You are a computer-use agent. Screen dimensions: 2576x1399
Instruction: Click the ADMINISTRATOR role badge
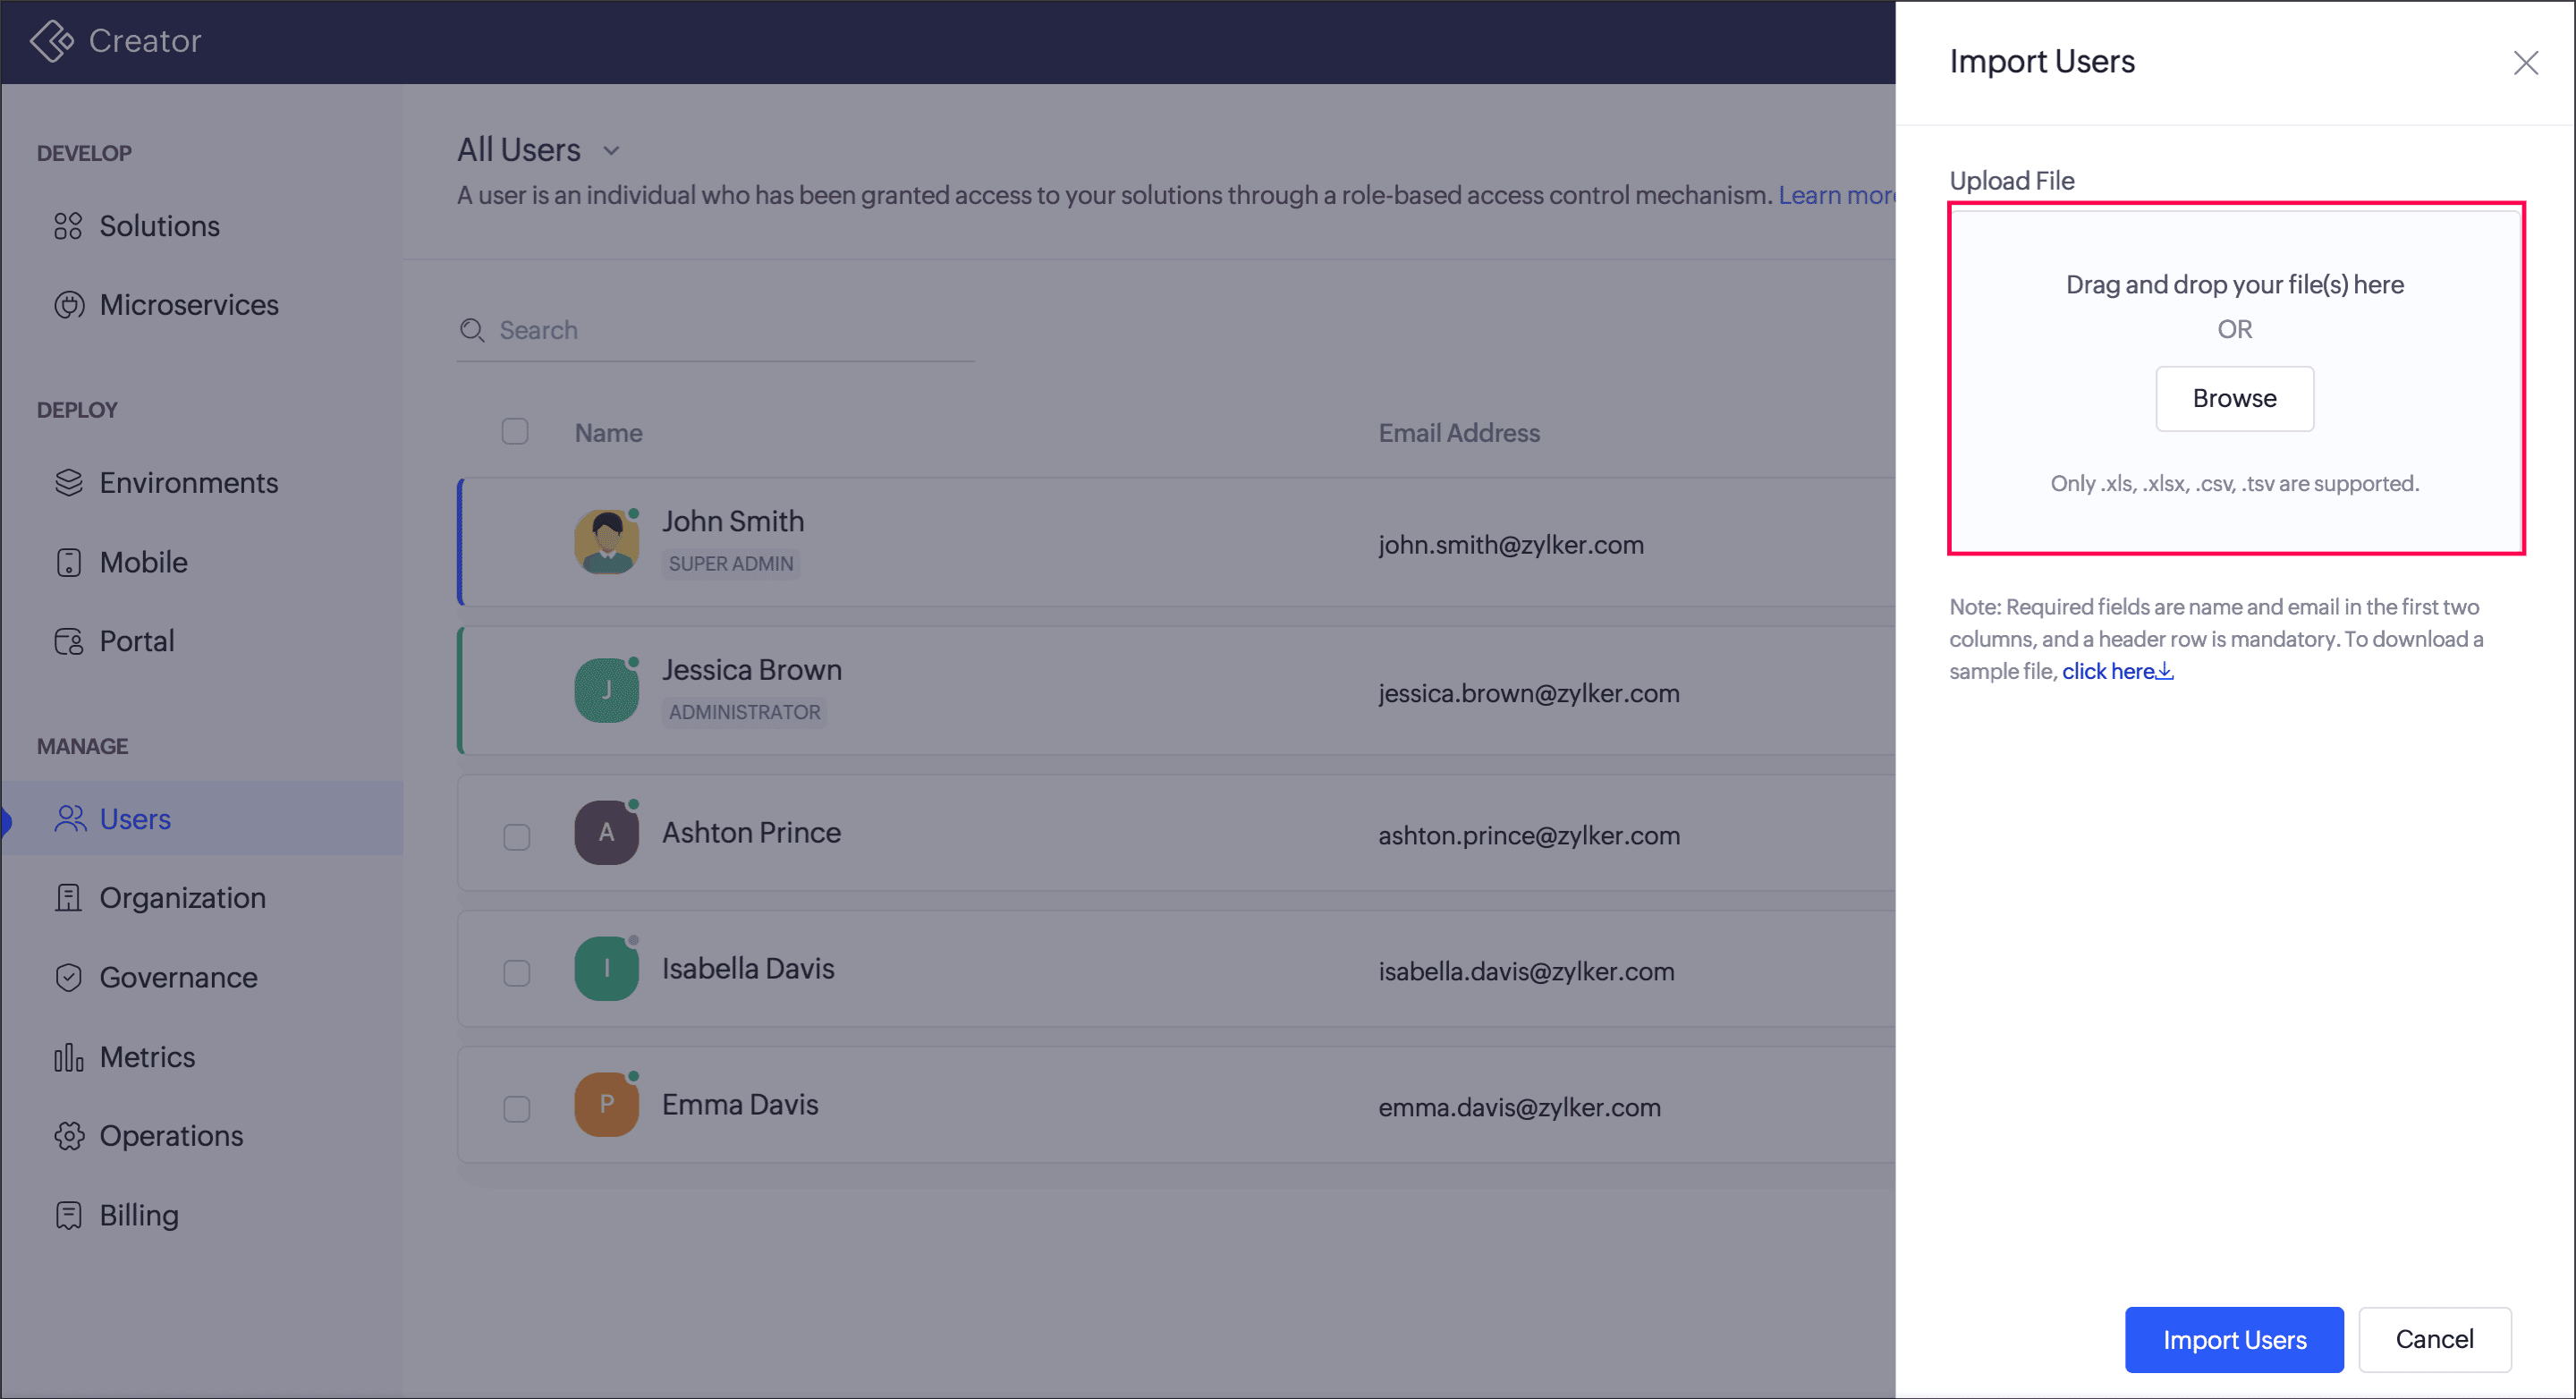point(744,712)
